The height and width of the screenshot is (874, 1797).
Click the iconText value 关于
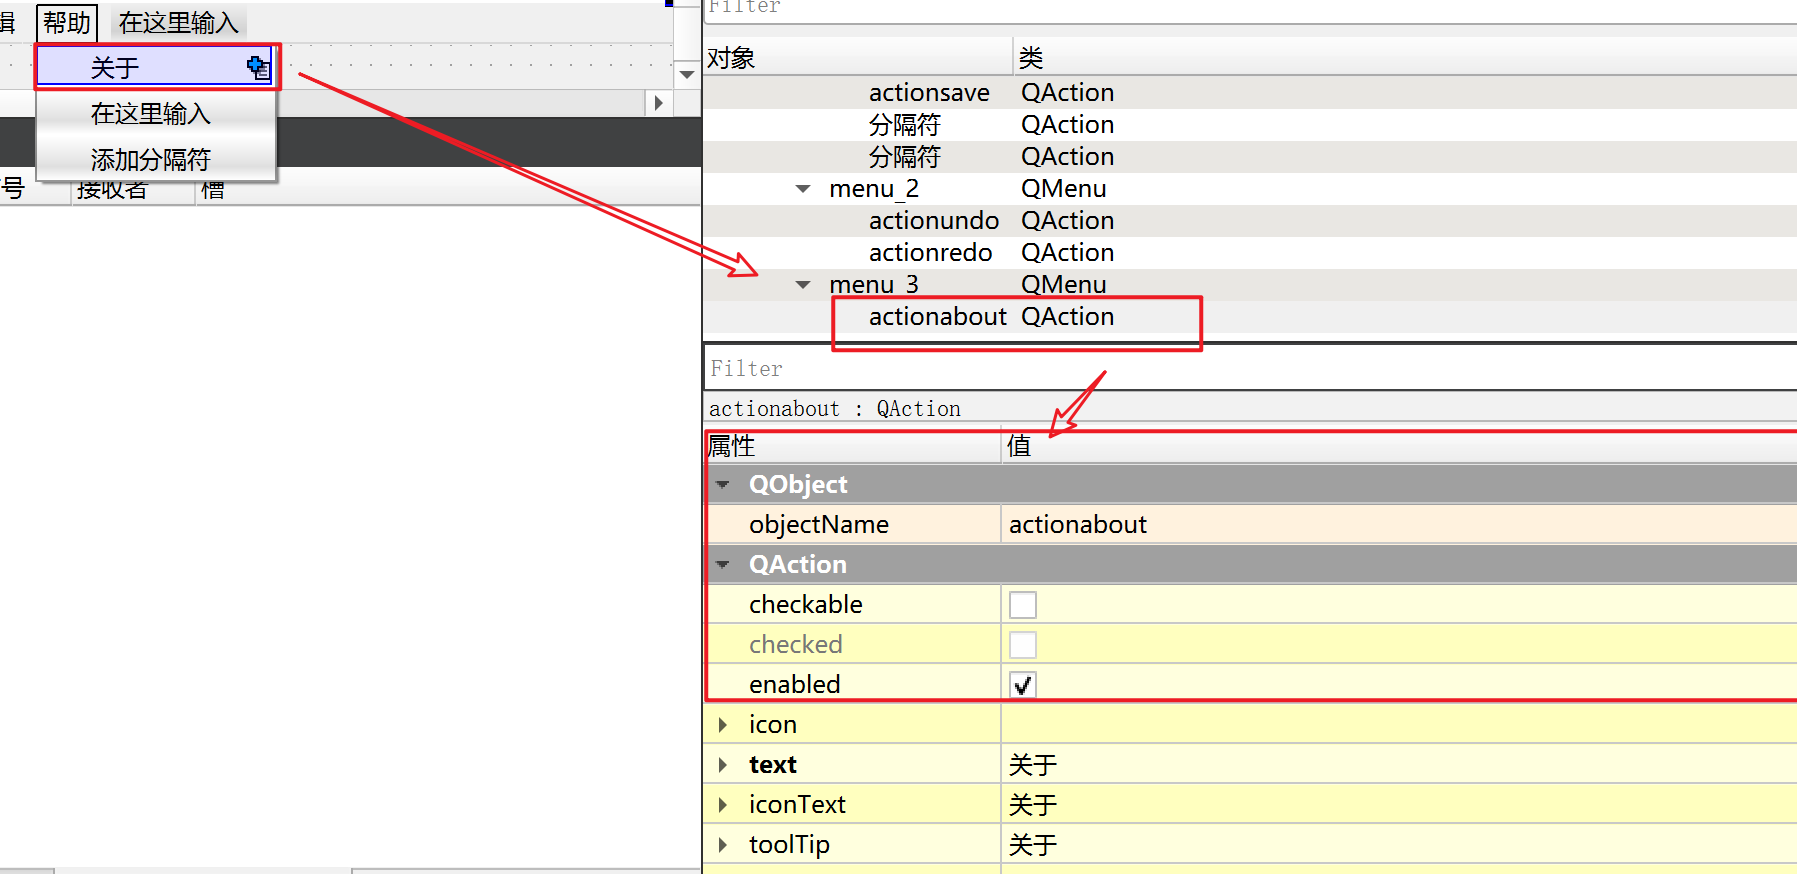pyautogui.click(x=1399, y=804)
